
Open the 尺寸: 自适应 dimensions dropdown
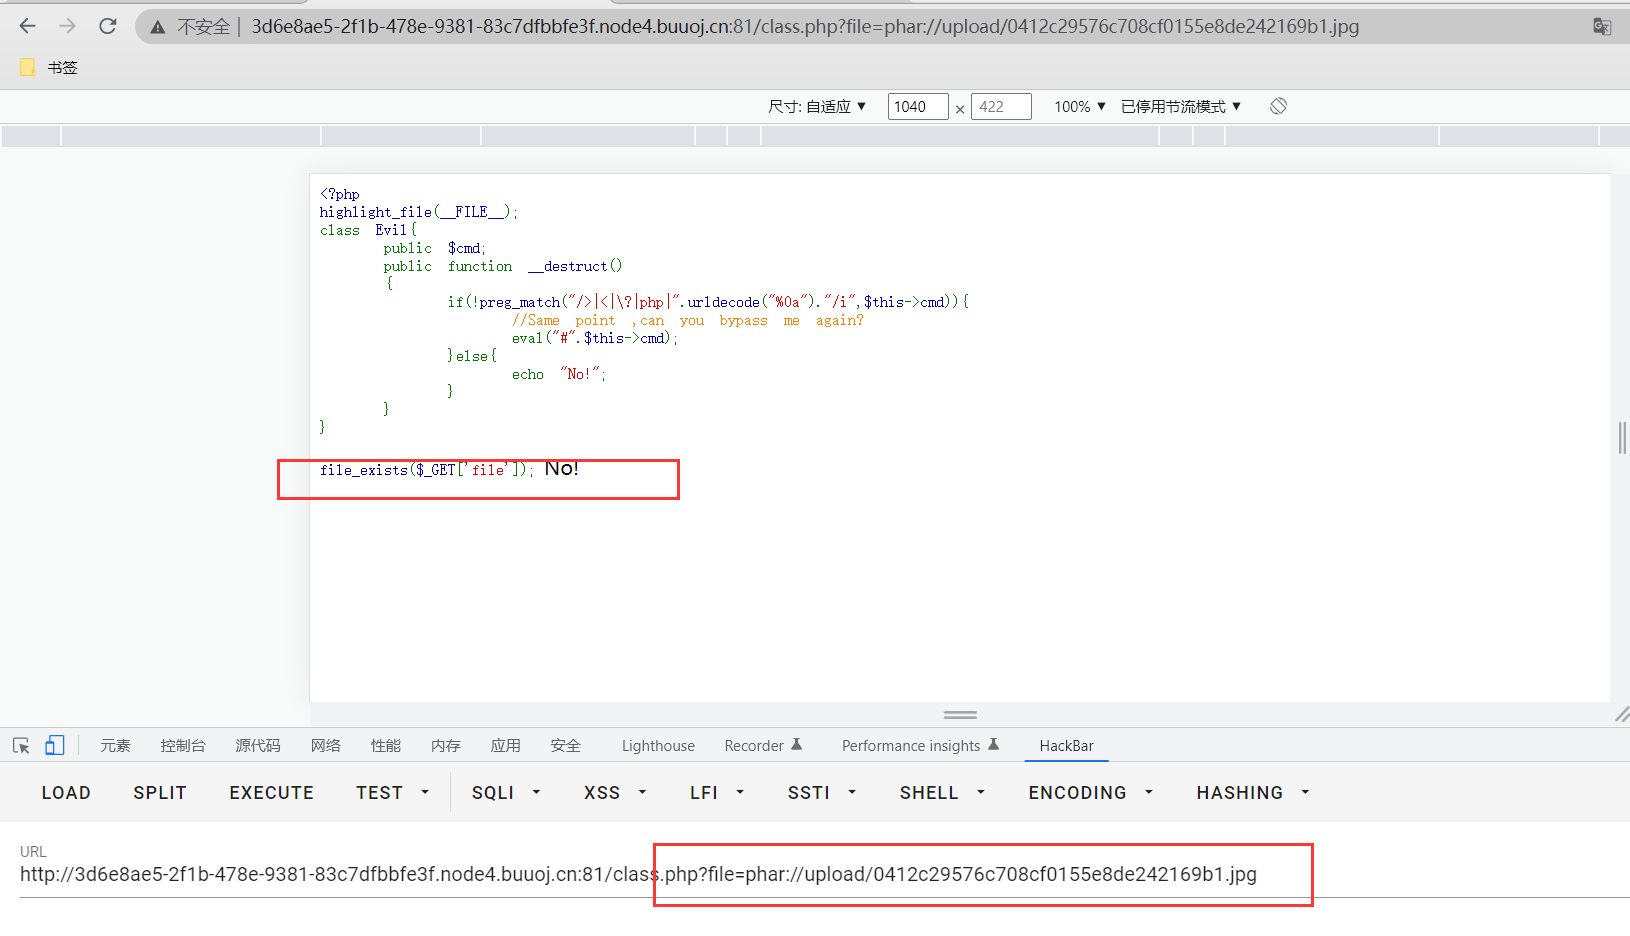(817, 106)
